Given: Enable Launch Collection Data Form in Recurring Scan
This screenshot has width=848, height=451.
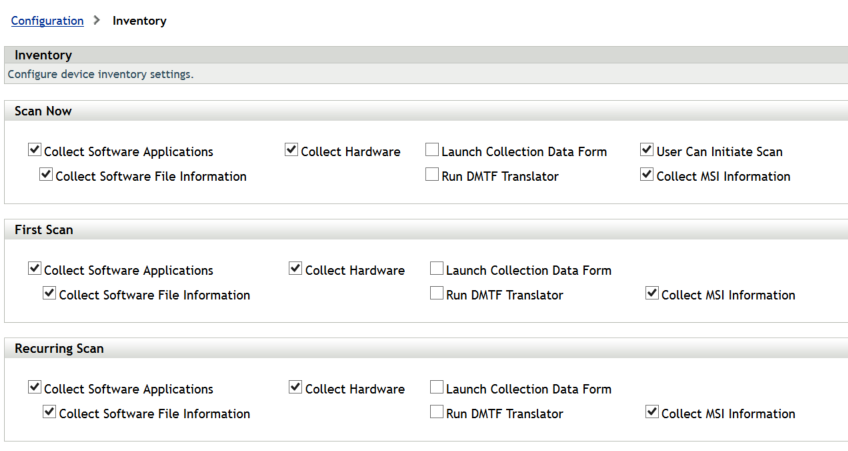Looking at the screenshot, I should [x=437, y=388].
